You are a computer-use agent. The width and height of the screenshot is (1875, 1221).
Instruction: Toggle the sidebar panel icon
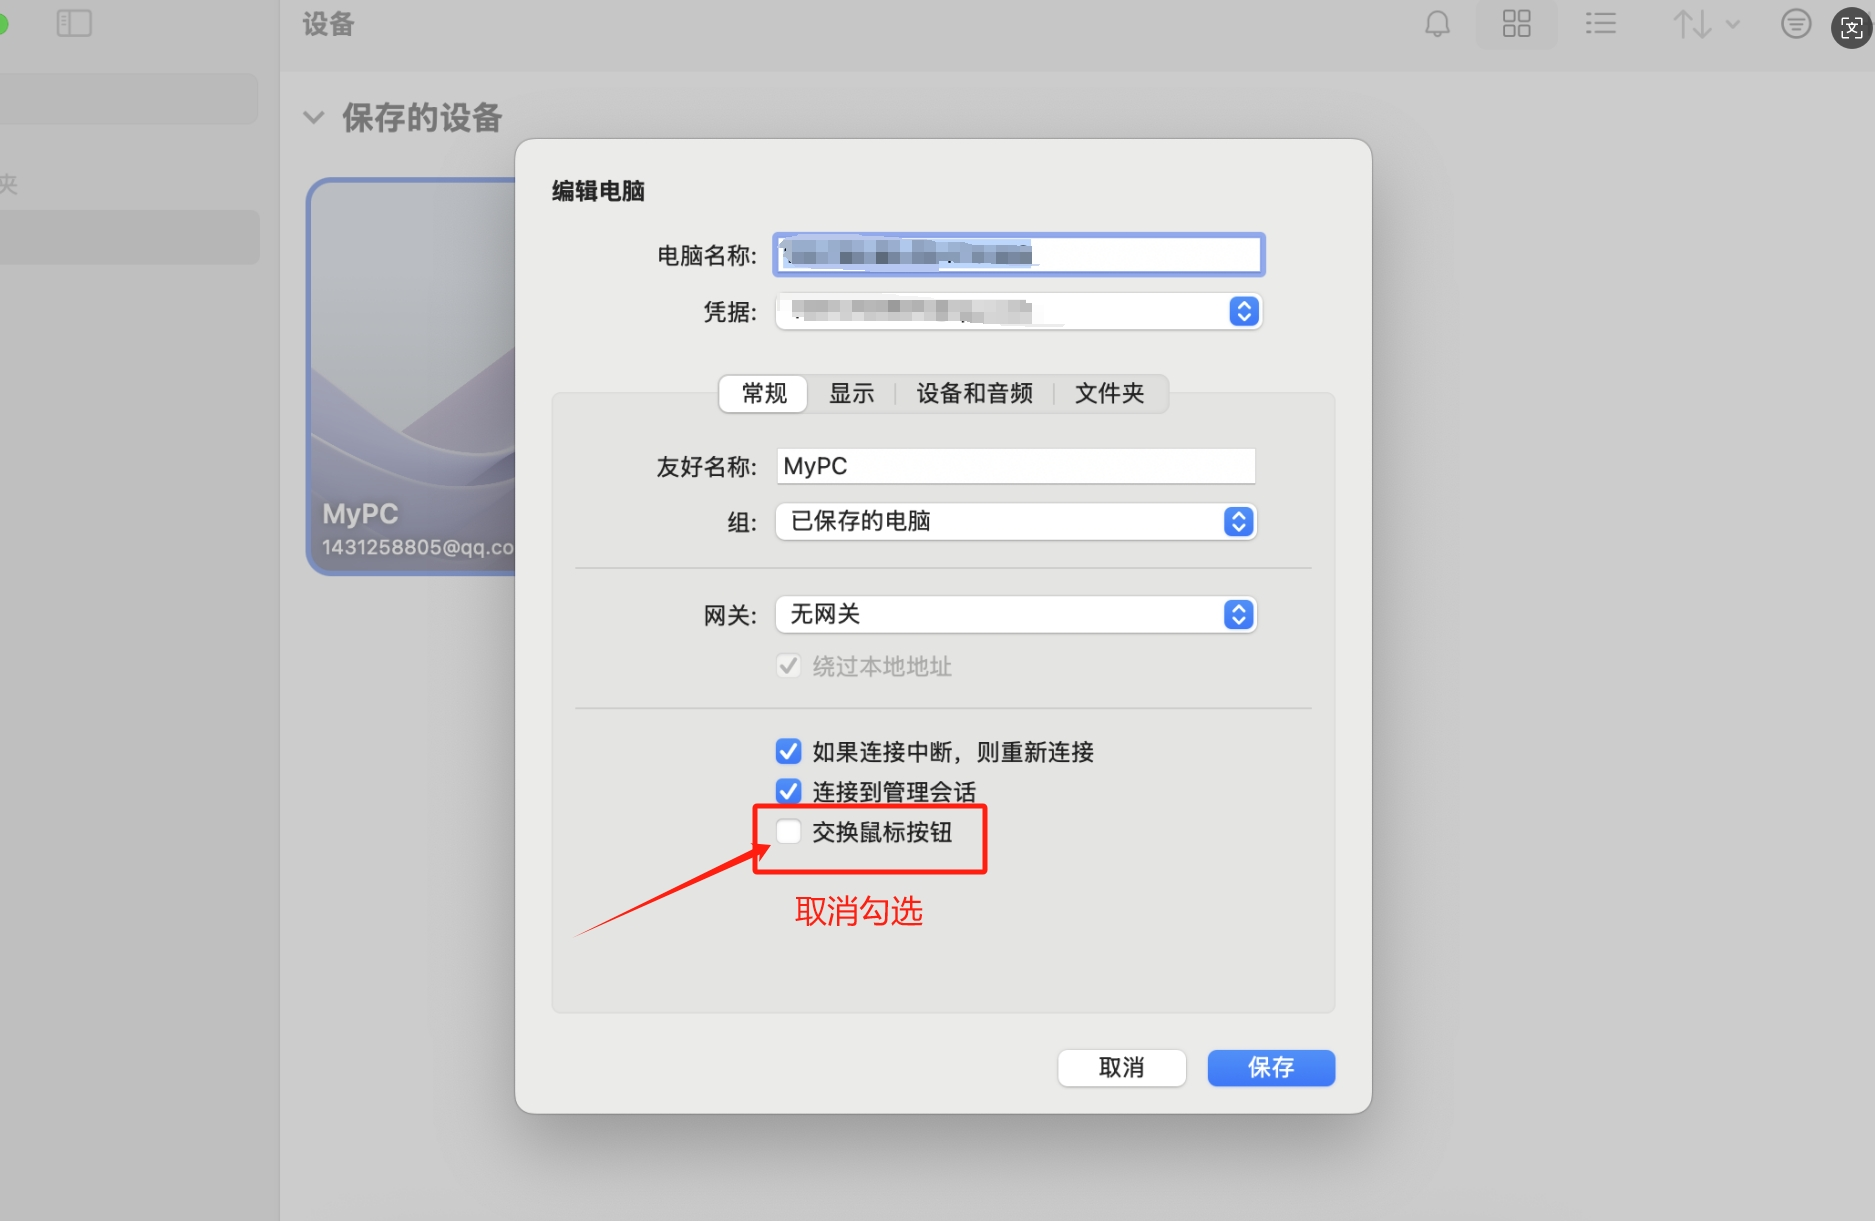tap(74, 23)
